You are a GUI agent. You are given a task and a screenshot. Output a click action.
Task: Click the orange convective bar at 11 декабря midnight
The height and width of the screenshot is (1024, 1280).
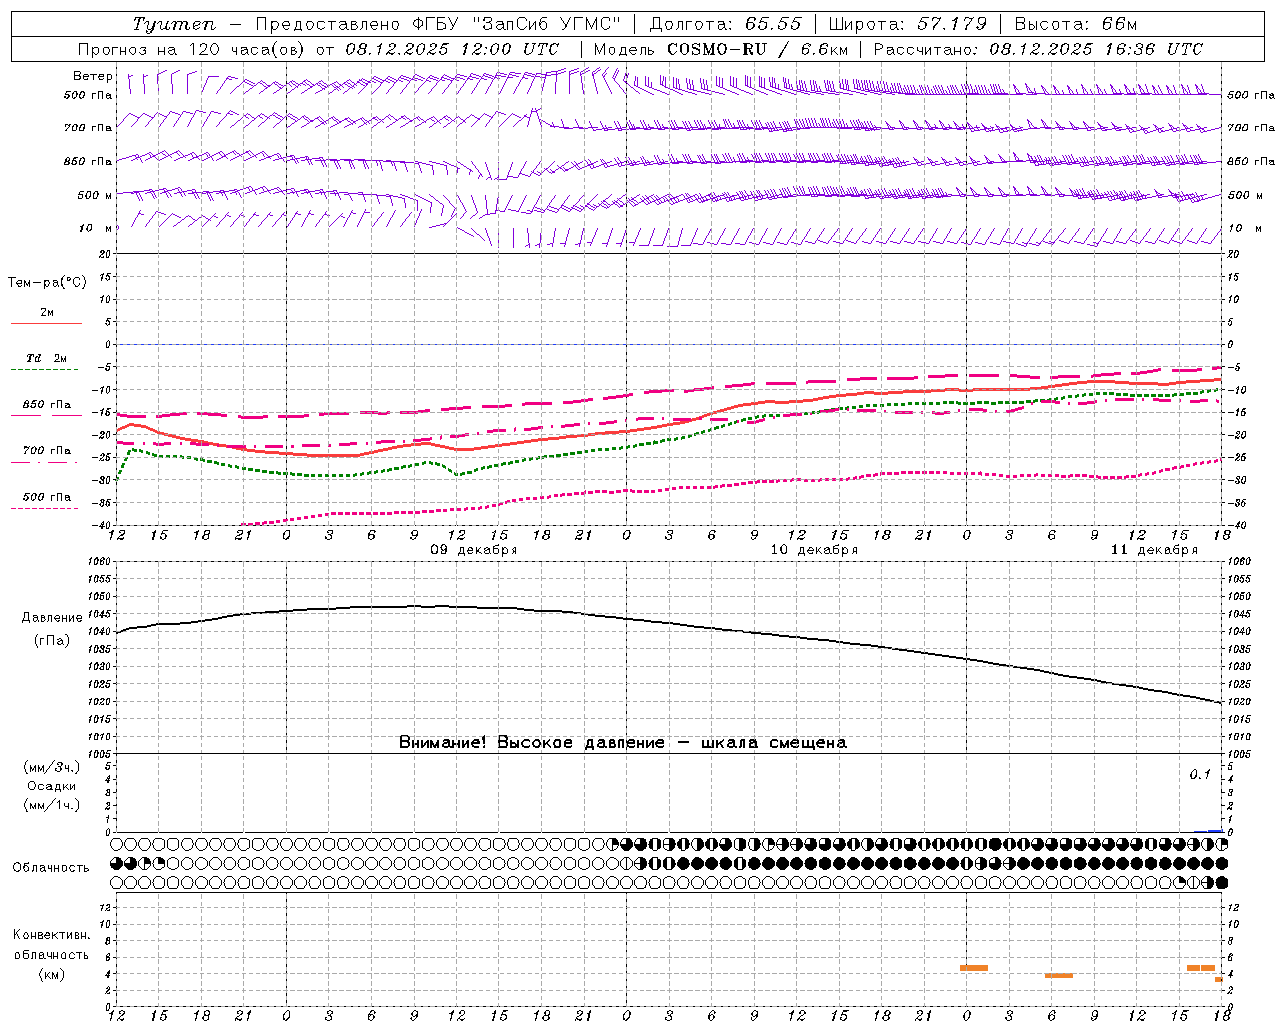click(x=974, y=968)
